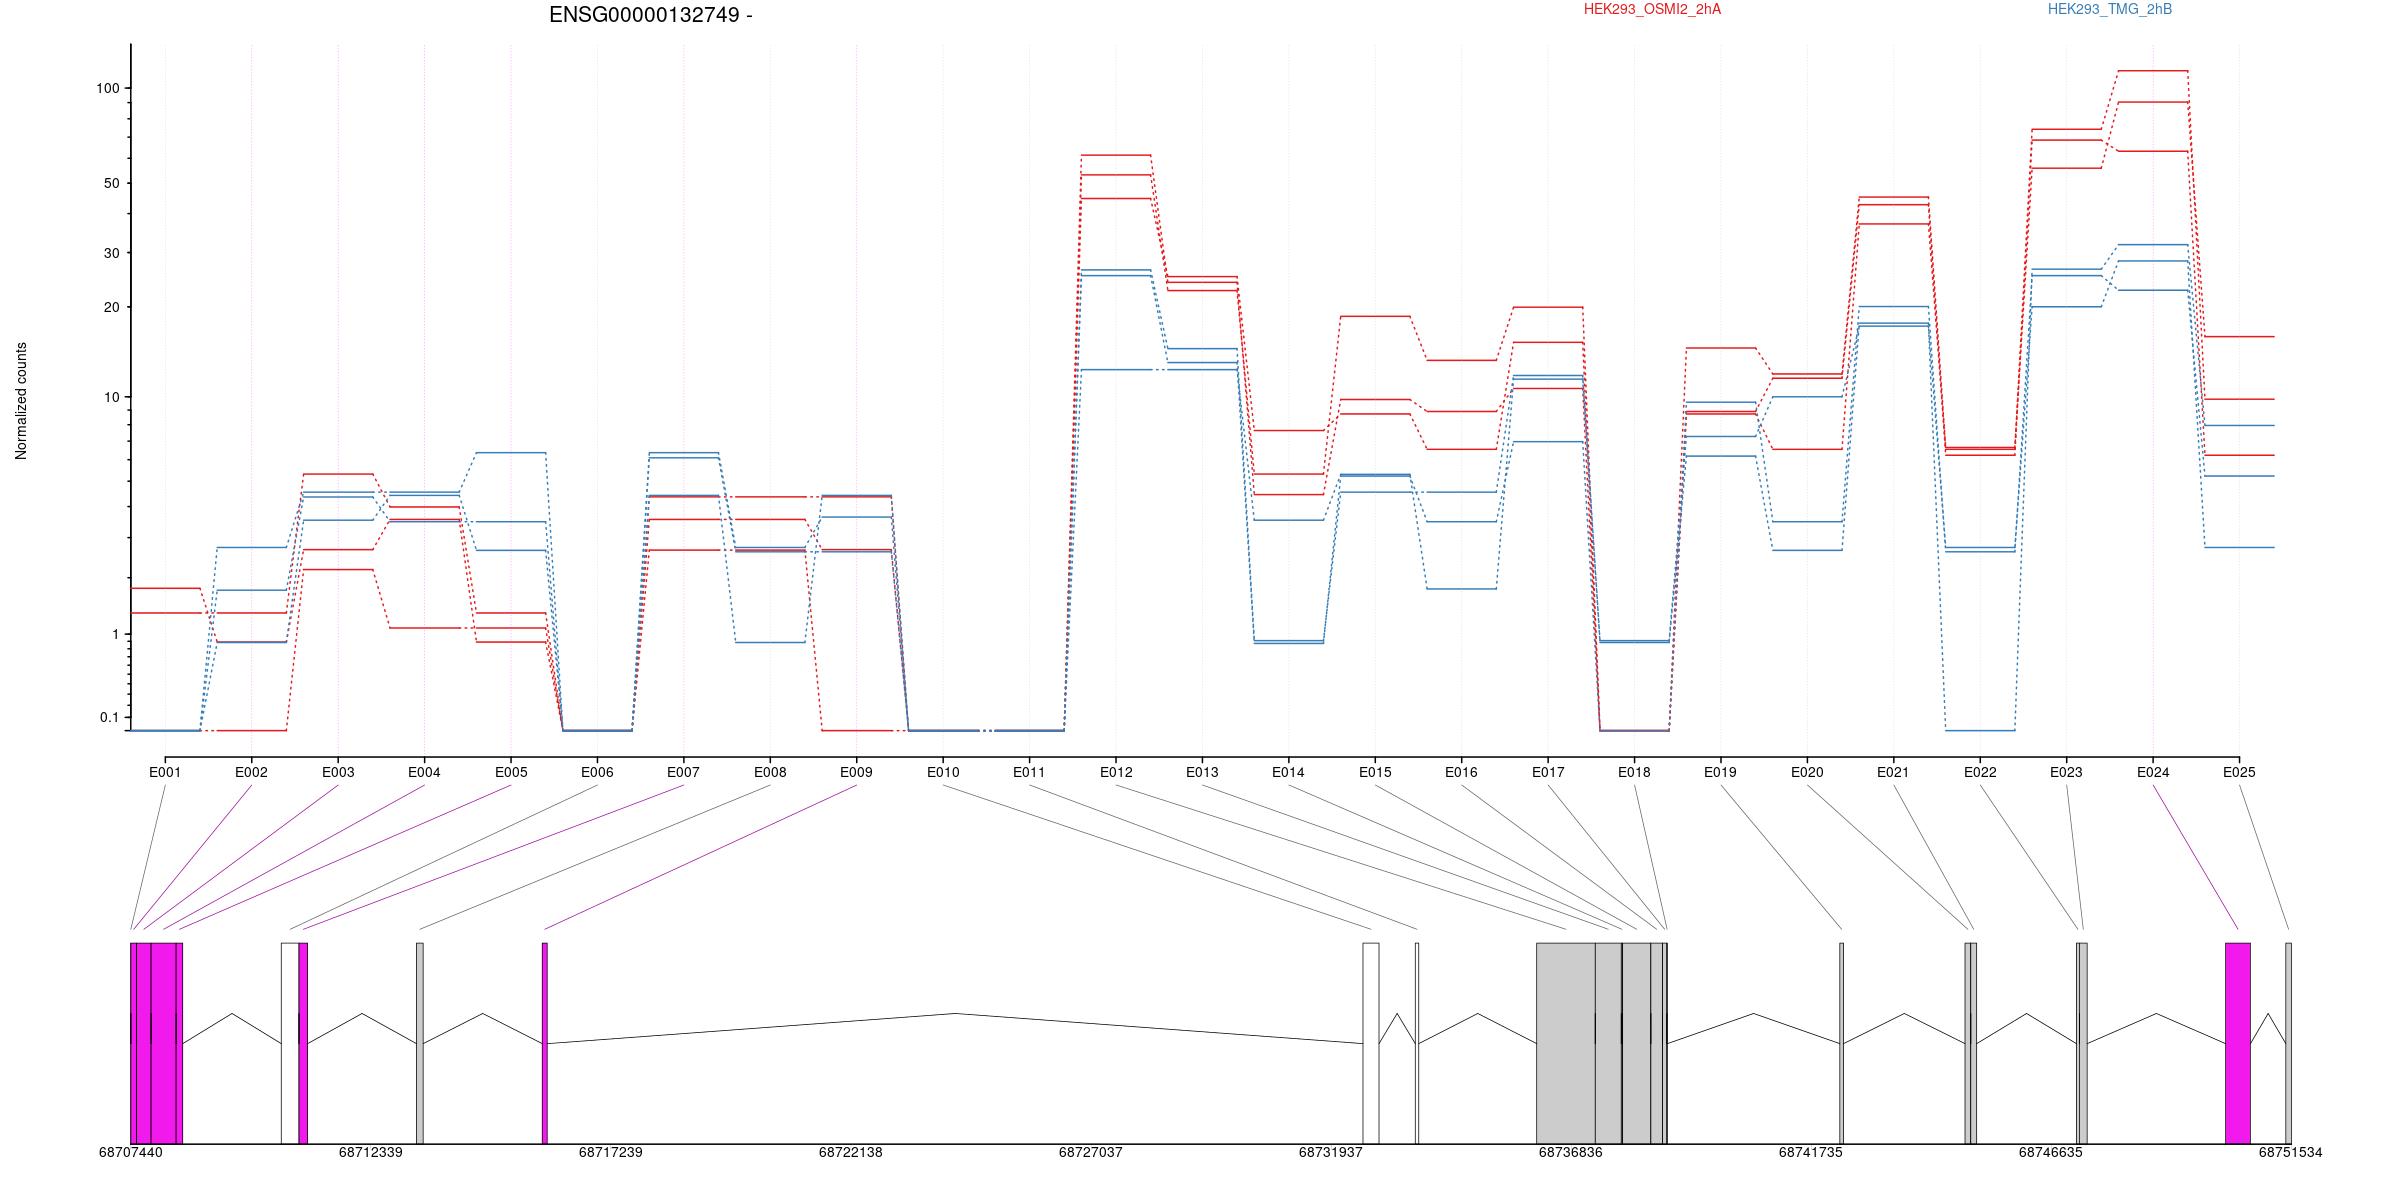The image size is (2400, 1200).
Task: Click exon label E003
Action: [x=338, y=772]
